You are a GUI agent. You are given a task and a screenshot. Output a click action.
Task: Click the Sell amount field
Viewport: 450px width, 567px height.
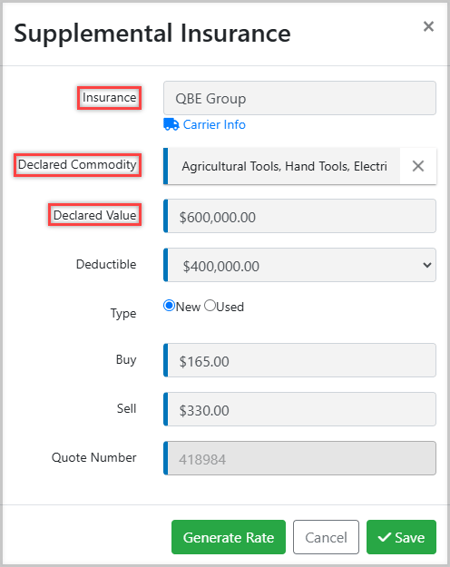(300, 409)
